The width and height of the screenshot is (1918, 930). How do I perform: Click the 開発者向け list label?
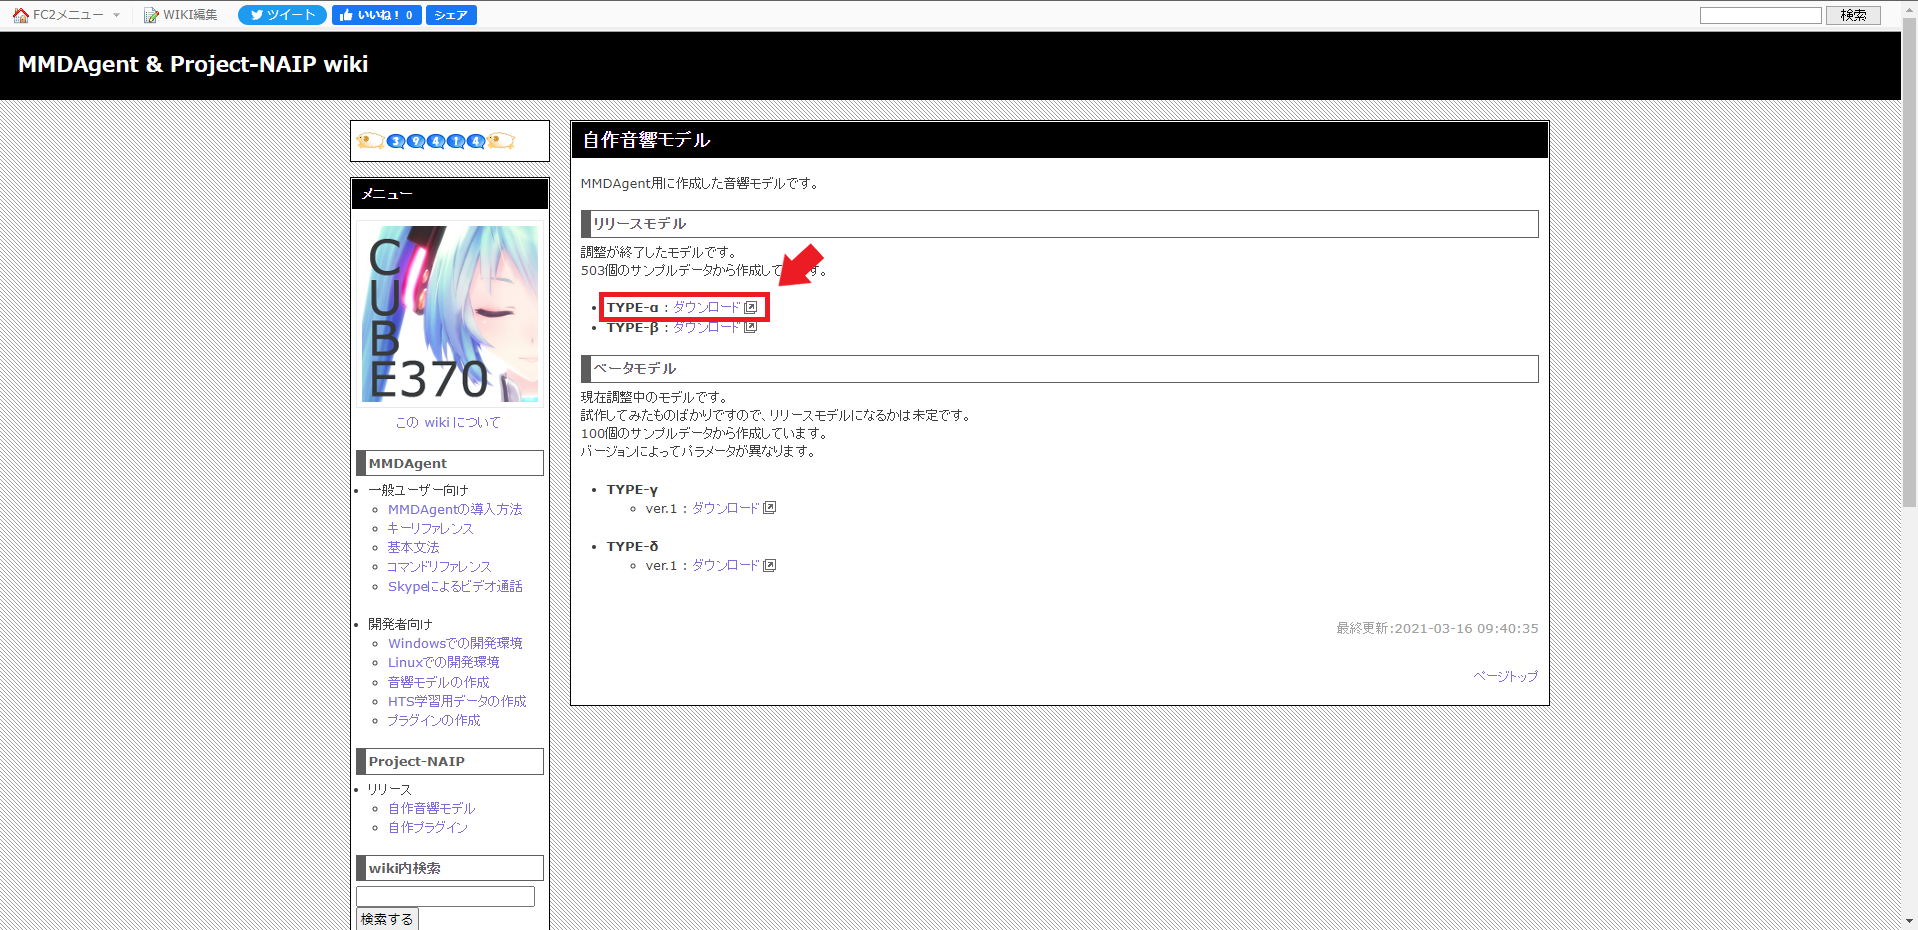[x=400, y=624]
